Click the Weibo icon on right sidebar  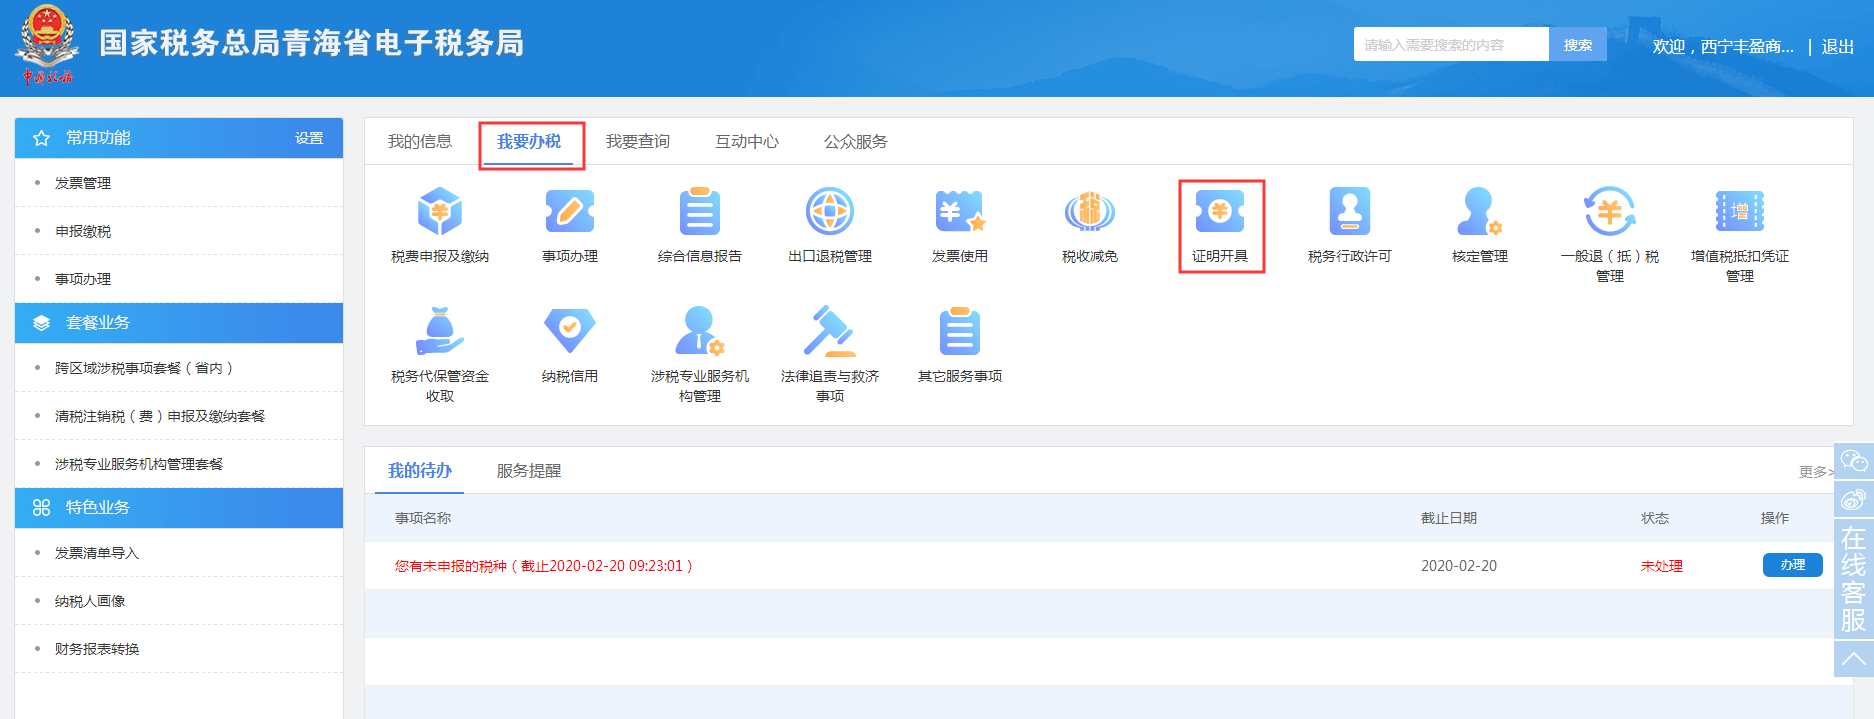[x=1854, y=499]
